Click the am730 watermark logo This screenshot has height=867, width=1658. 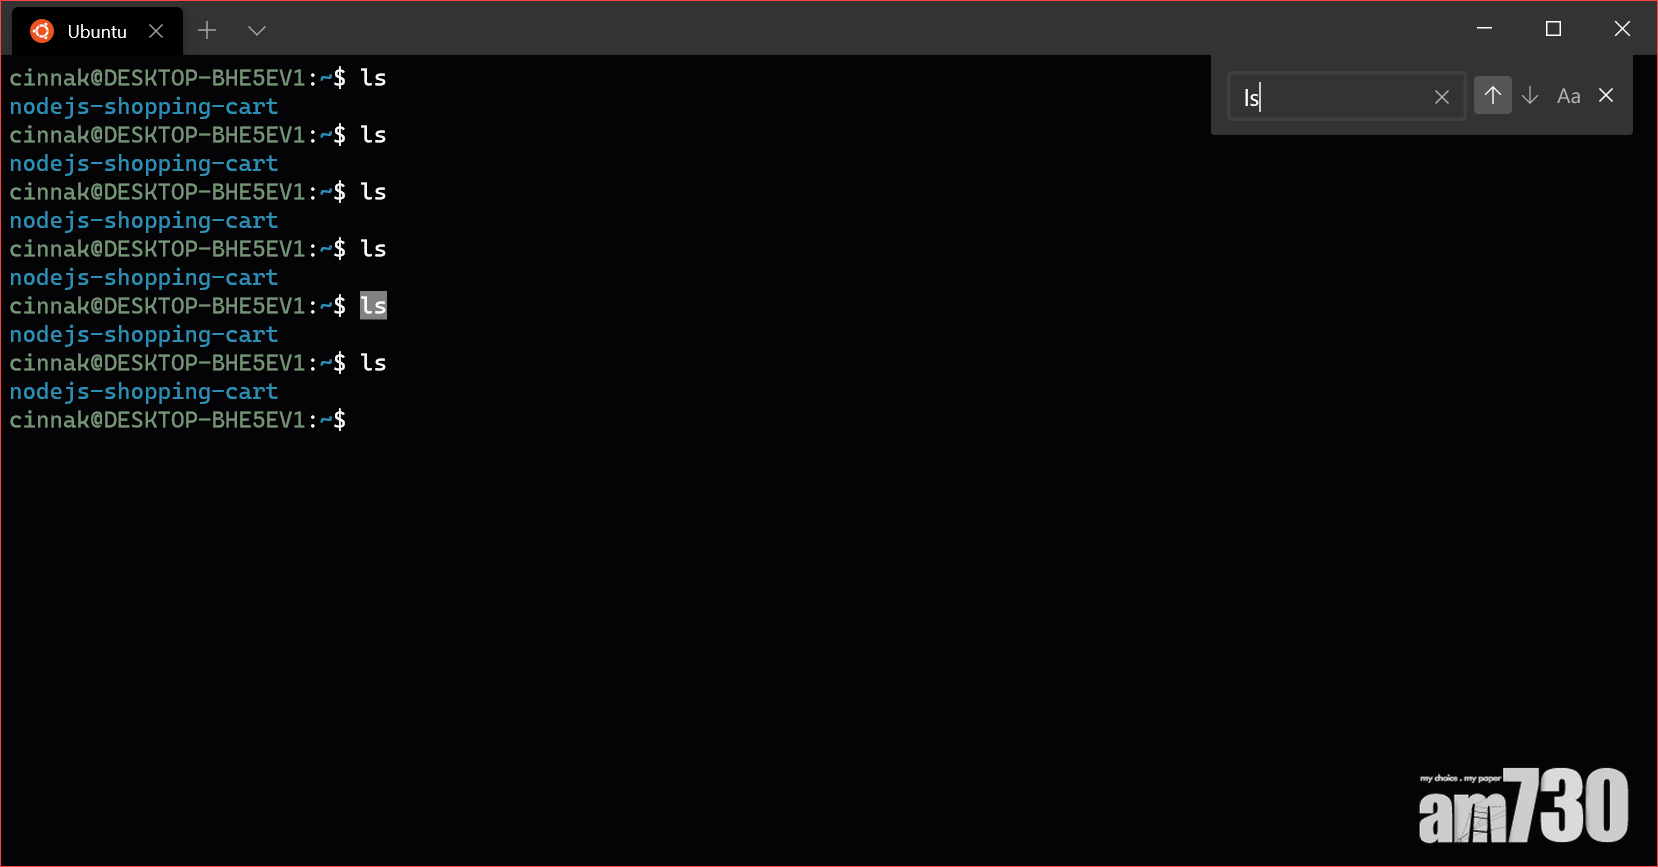click(x=1523, y=806)
